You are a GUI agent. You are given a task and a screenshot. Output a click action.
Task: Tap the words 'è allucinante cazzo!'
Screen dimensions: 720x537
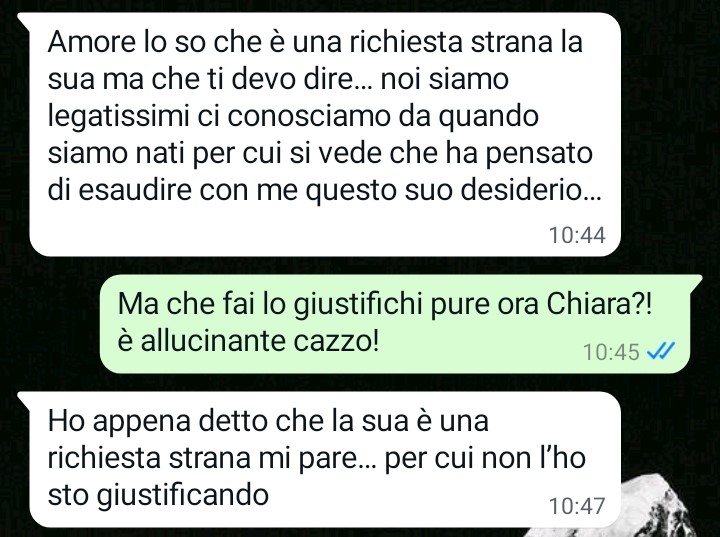pyautogui.click(x=248, y=341)
